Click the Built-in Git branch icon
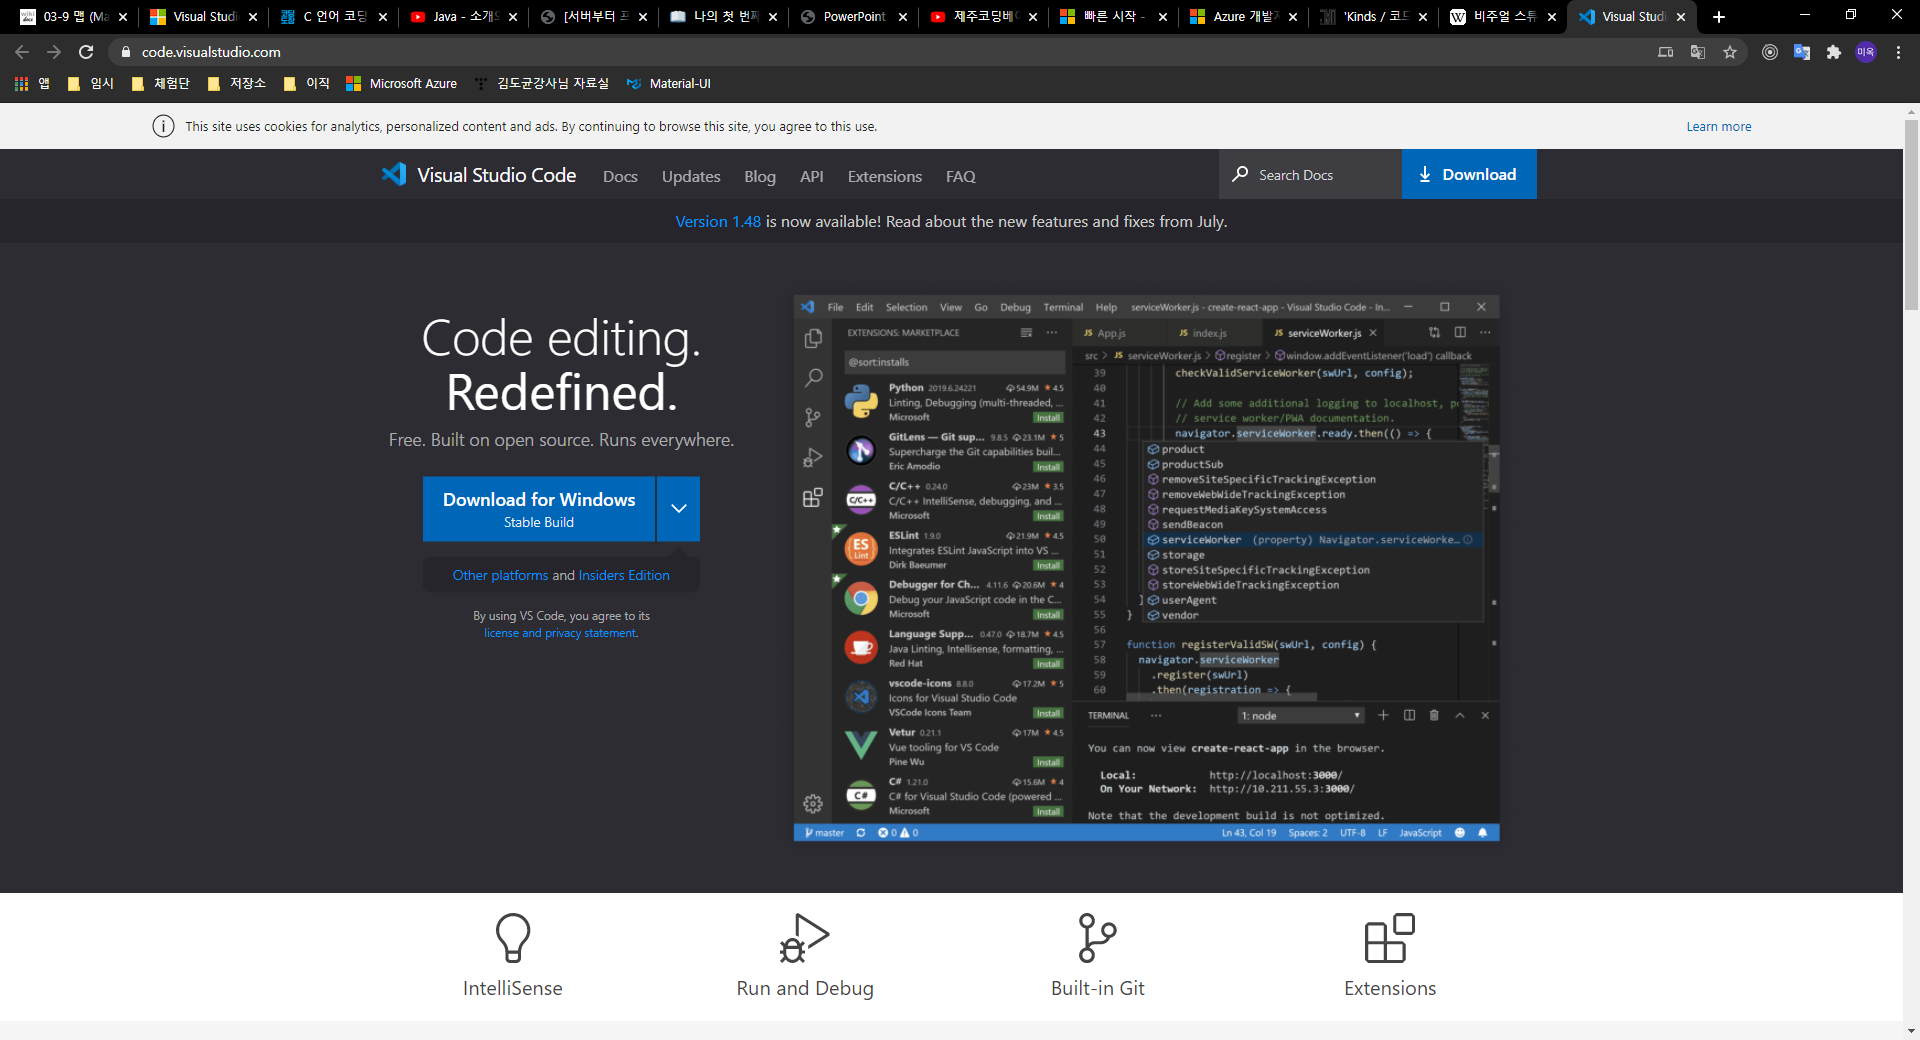1920x1040 pixels. [1097, 938]
